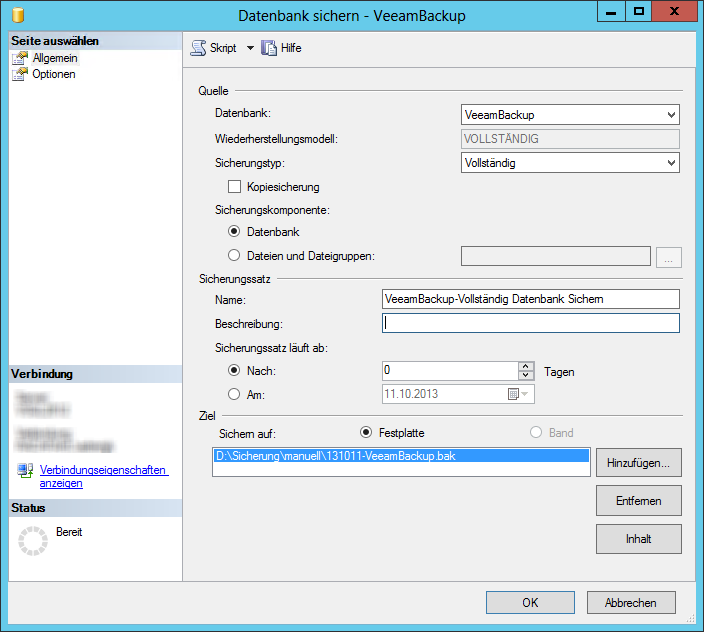Click the Bereit status spinner icon
The width and height of the screenshot is (704, 632).
(33, 540)
